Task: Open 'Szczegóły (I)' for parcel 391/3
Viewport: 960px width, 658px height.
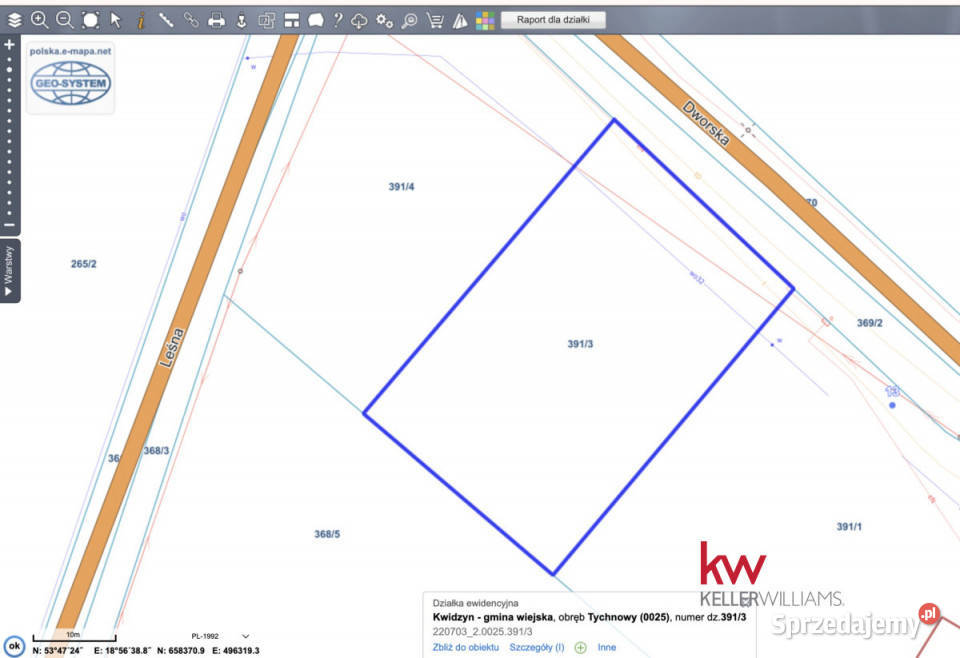Action: [x=536, y=647]
